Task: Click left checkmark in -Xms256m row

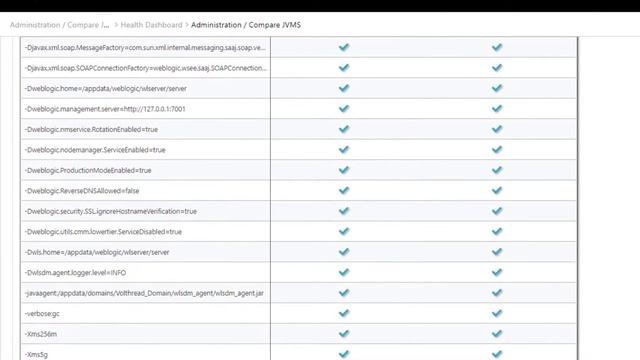Action: click(x=344, y=333)
